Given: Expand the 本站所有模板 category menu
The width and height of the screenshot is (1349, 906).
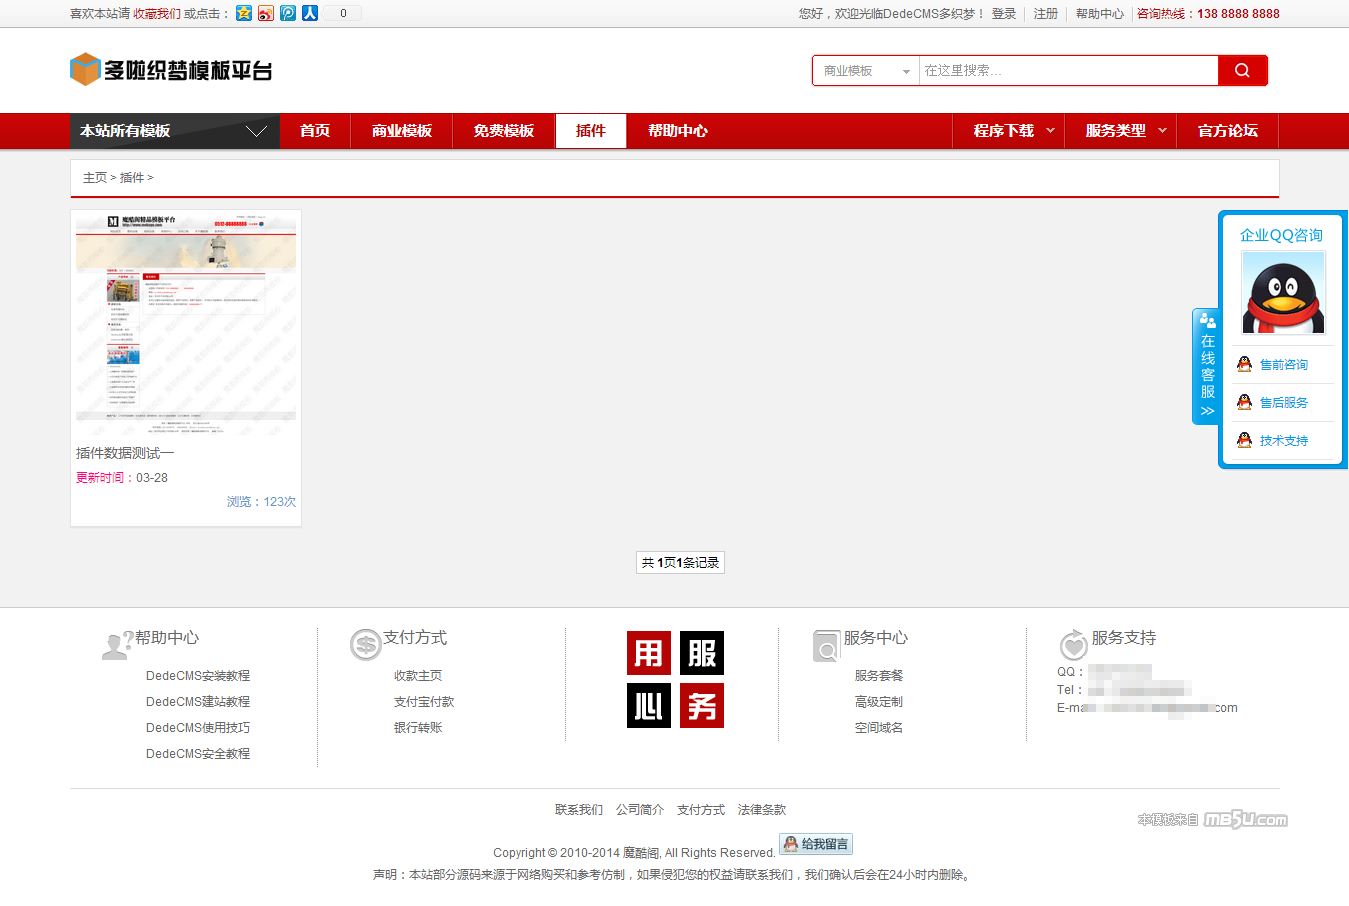Looking at the screenshot, I should click(x=174, y=131).
